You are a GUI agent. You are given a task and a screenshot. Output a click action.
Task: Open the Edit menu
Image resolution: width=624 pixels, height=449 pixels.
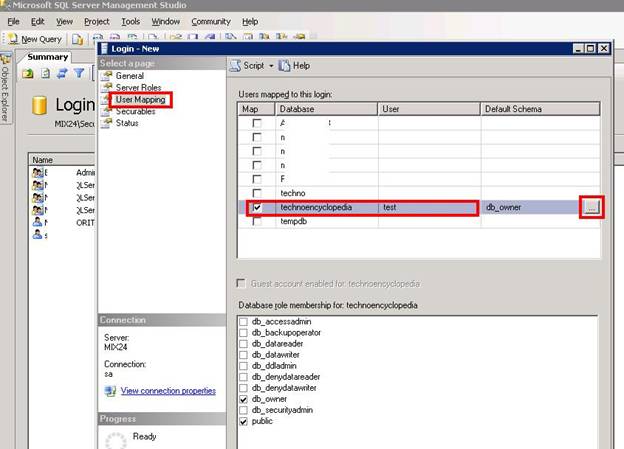37,21
